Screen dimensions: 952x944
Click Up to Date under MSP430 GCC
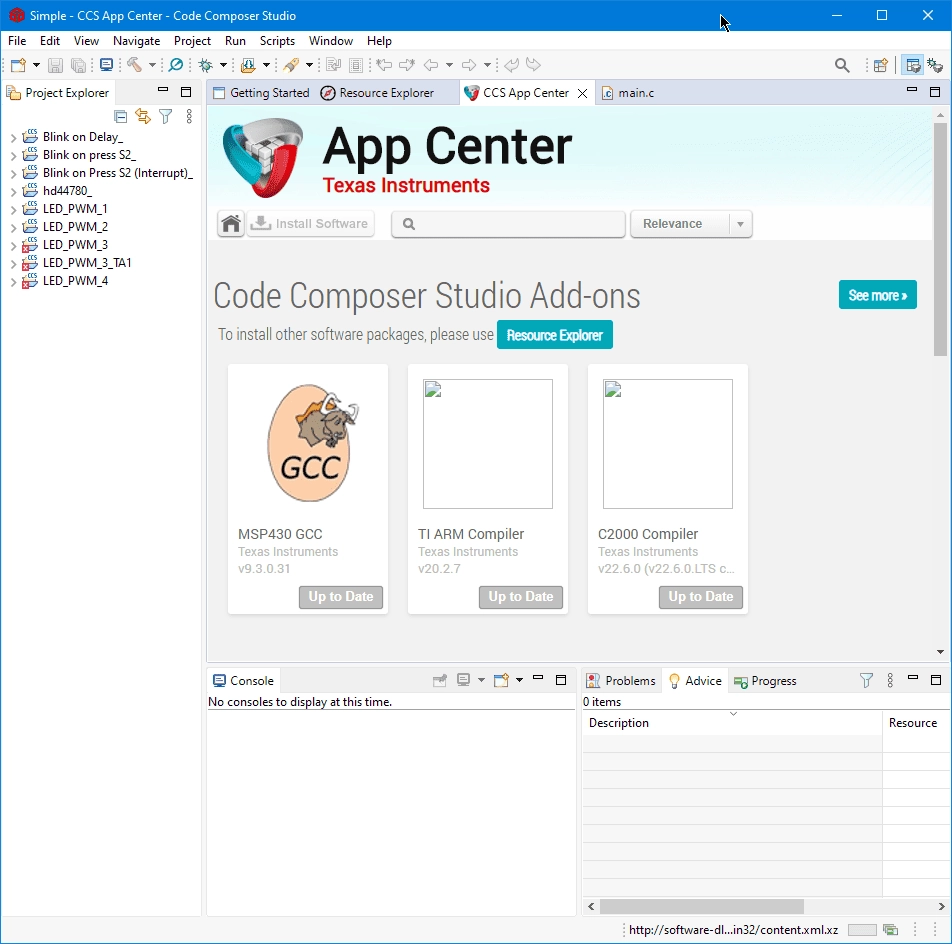341,597
